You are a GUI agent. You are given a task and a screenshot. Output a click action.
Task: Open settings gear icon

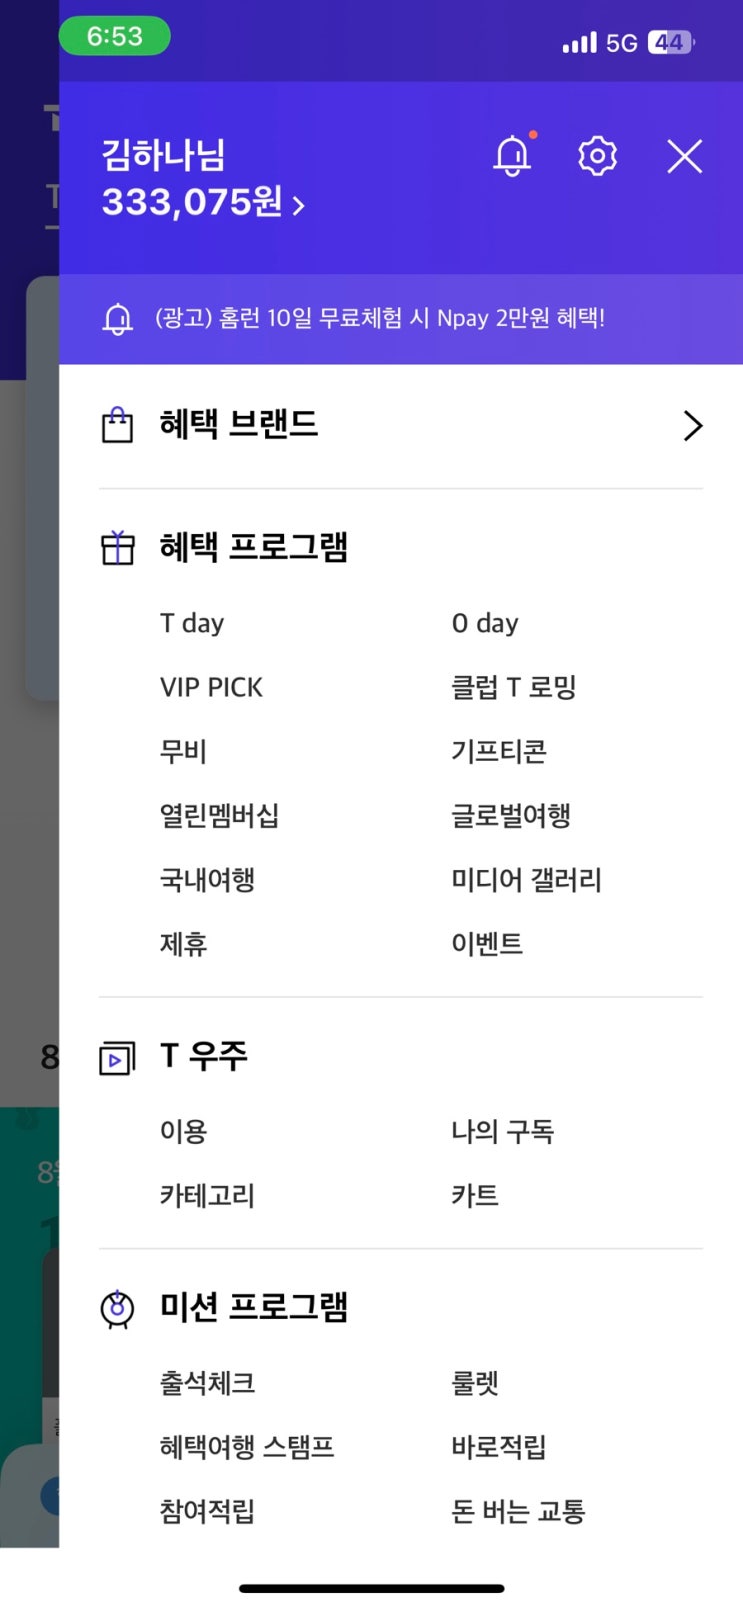click(597, 156)
